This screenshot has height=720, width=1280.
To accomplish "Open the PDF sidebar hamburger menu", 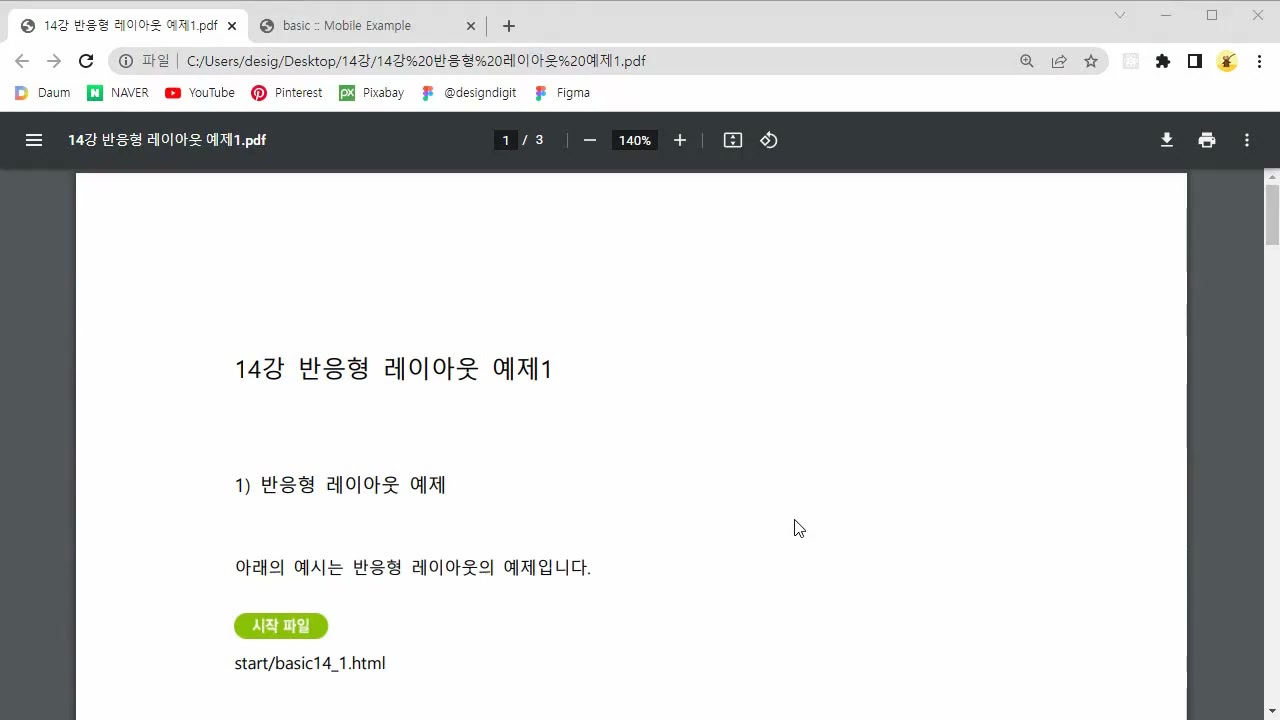I will (x=34, y=140).
